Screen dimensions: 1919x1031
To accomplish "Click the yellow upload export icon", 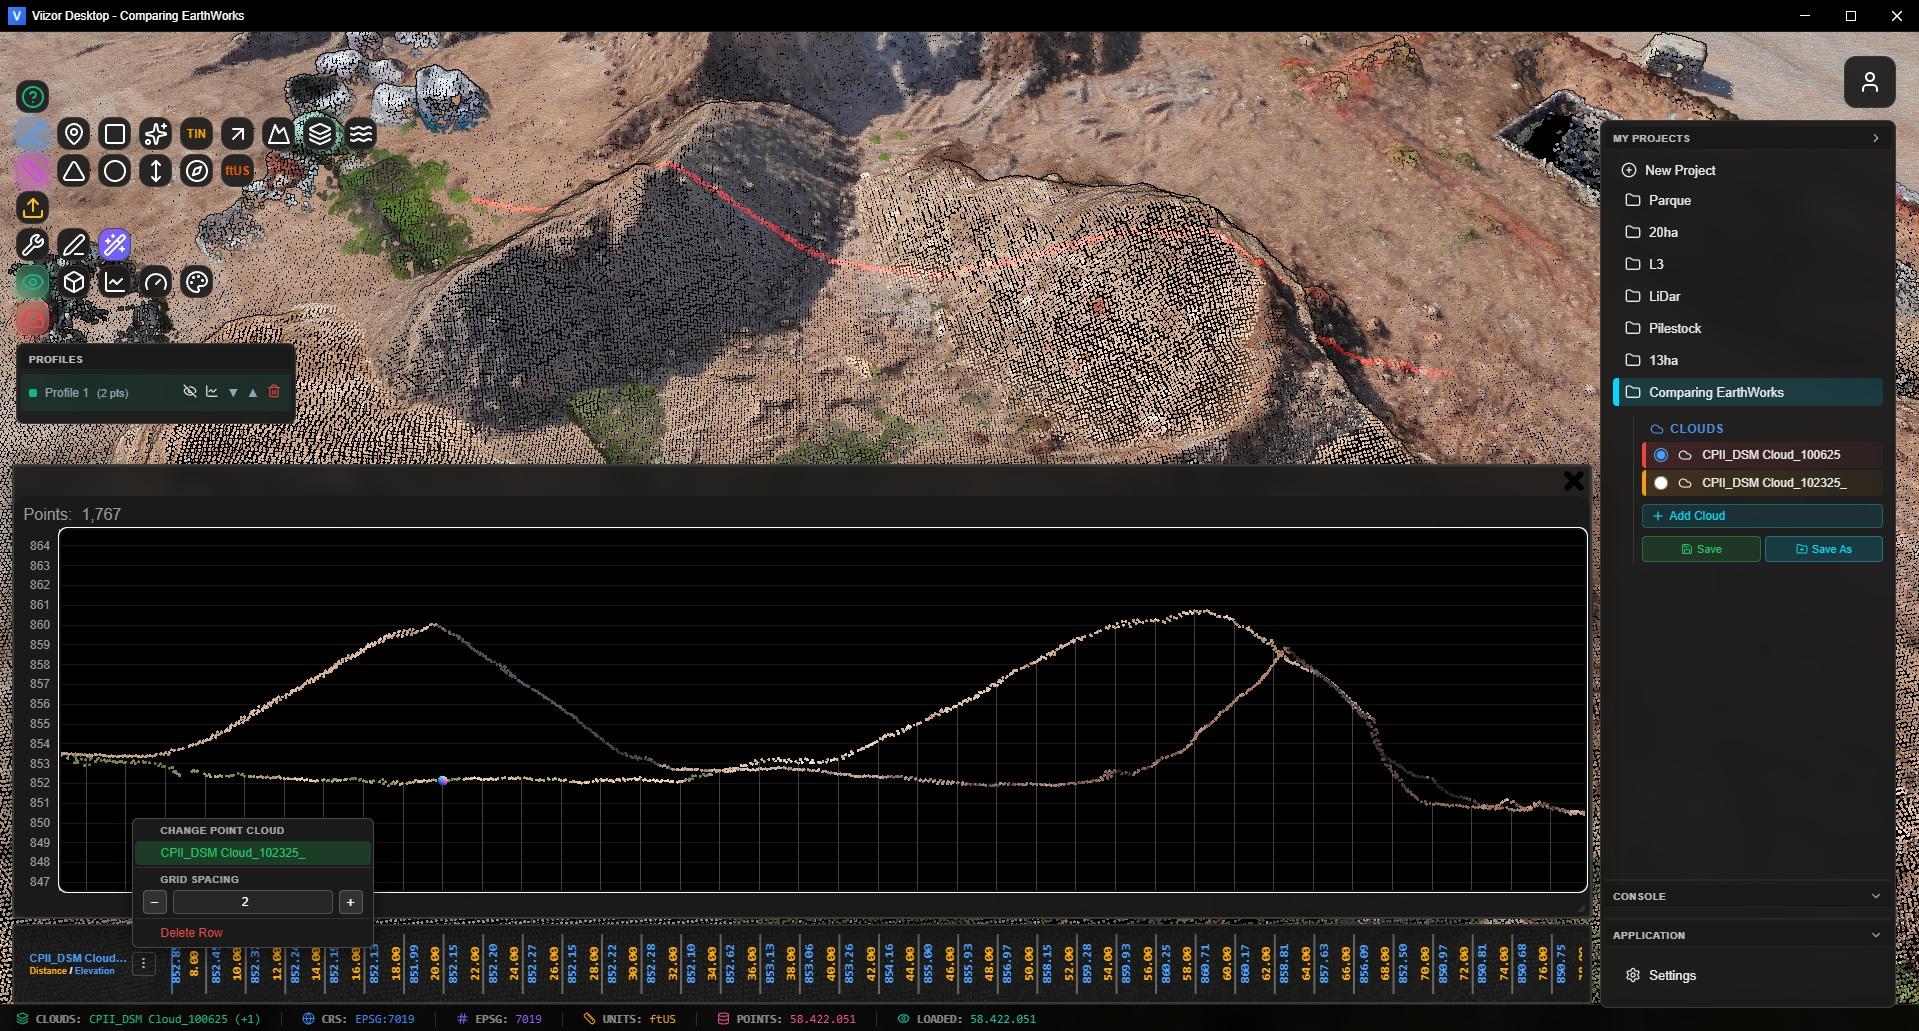I will [33, 208].
